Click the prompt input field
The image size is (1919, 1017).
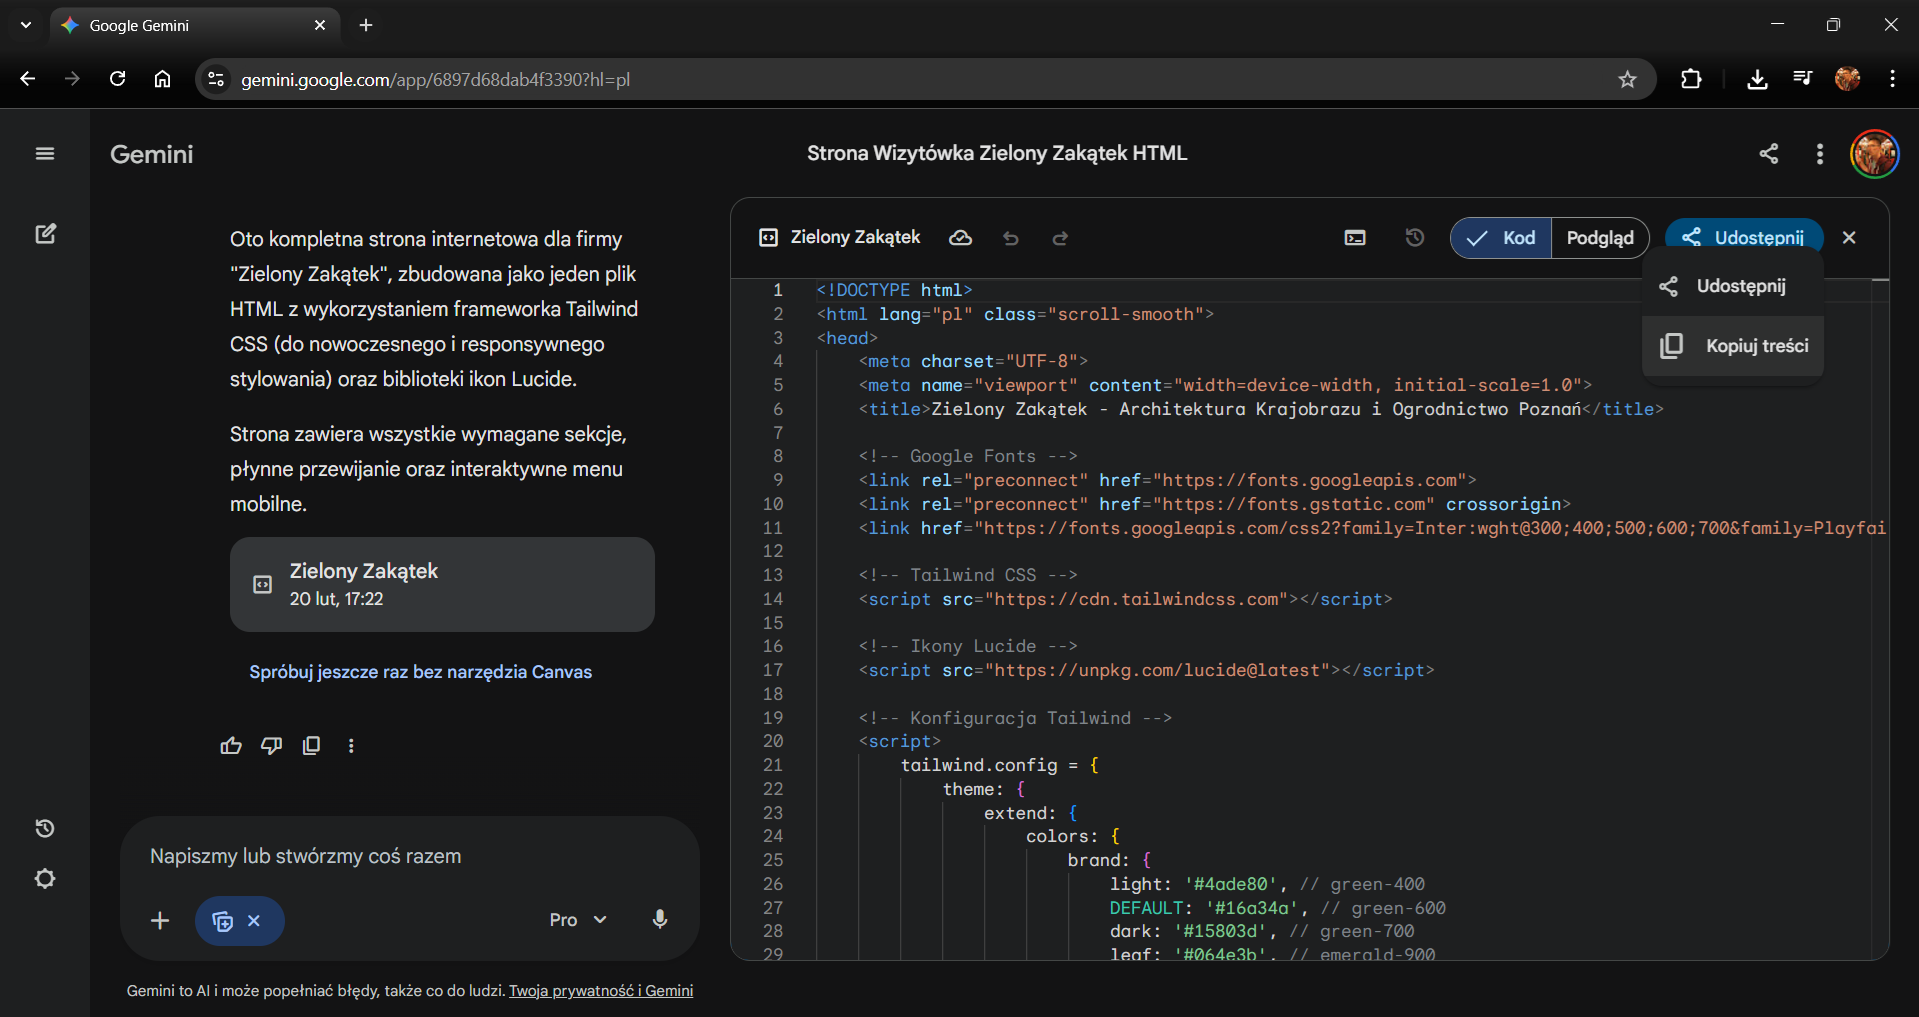pyautogui.click(x=410, y=857)
